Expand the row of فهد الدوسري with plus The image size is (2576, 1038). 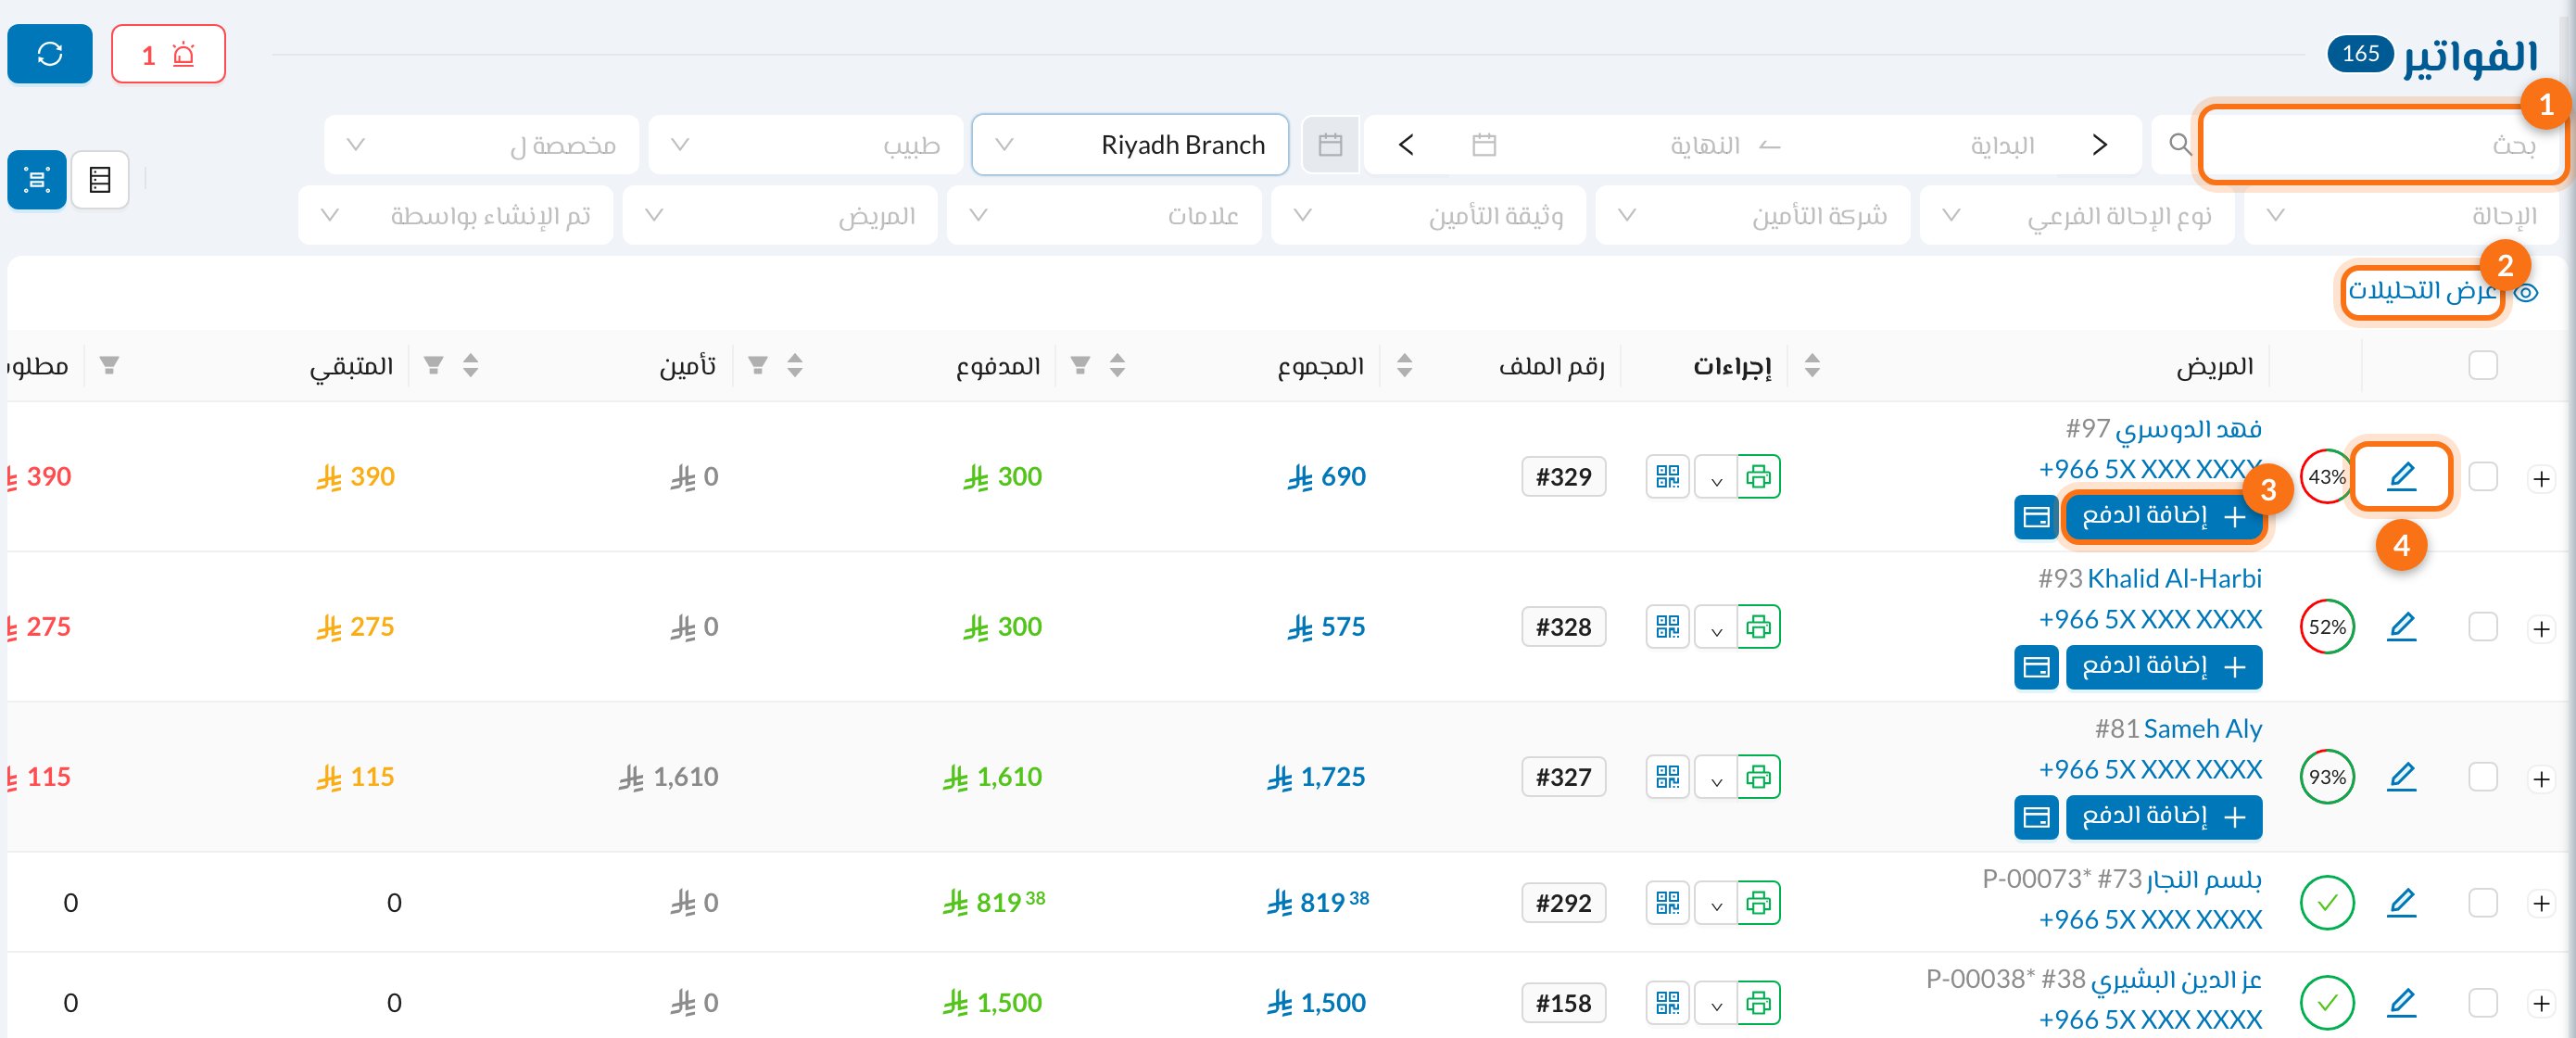[2541, 479]
